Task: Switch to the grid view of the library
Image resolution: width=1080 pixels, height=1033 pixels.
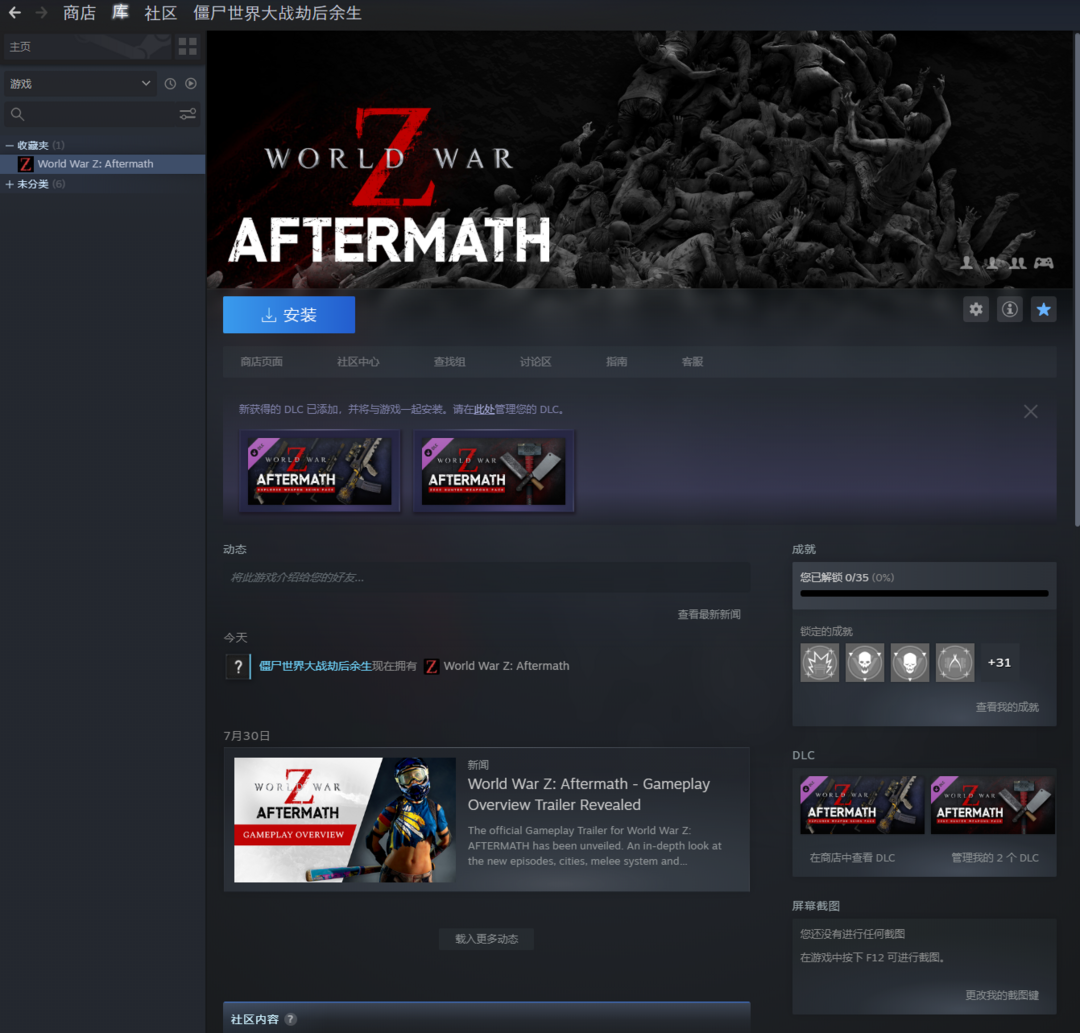Action: (x=187, y=47)
